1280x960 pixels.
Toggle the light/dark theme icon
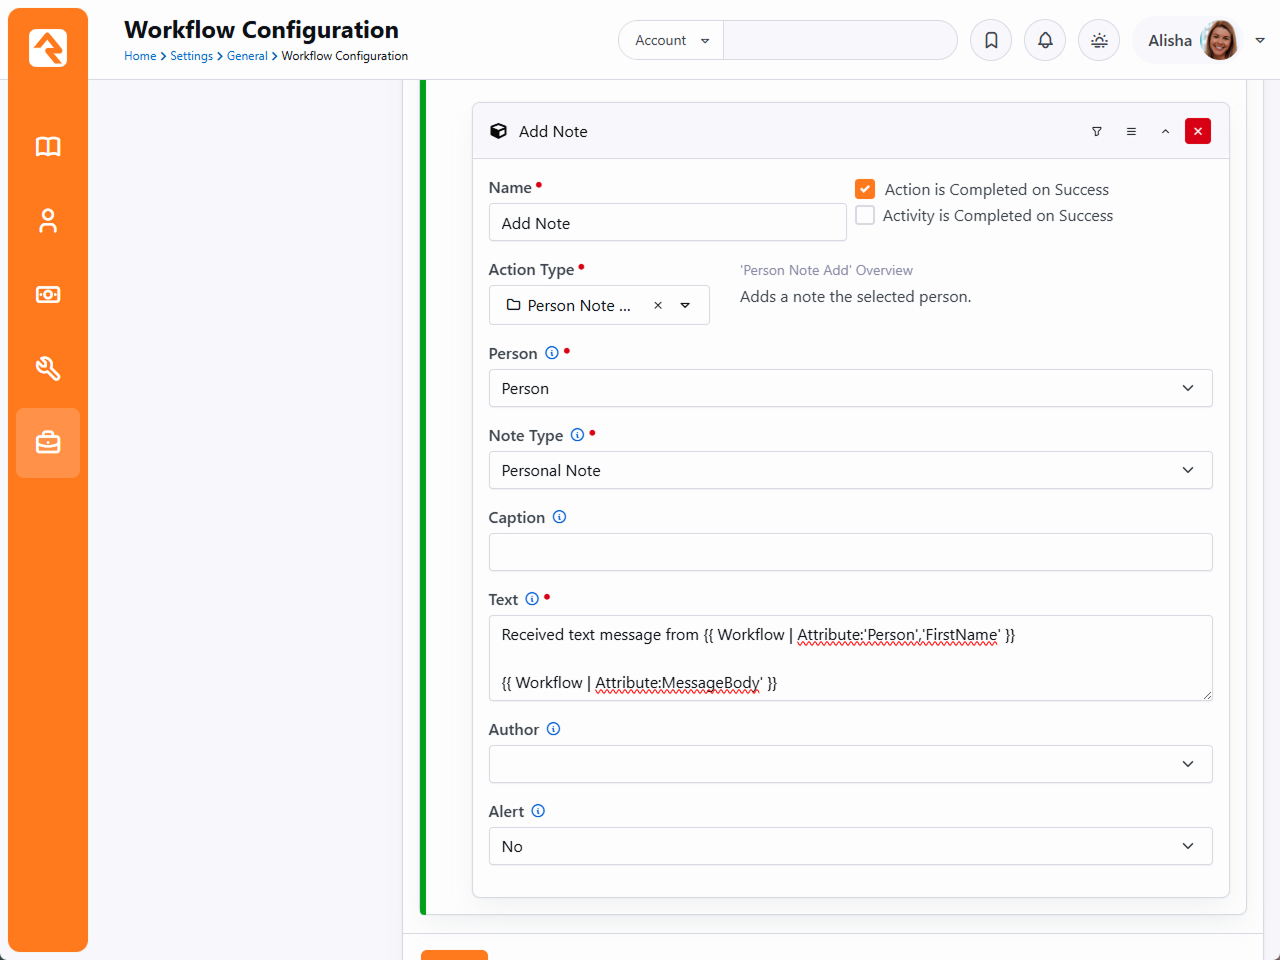pos(1099,40)
